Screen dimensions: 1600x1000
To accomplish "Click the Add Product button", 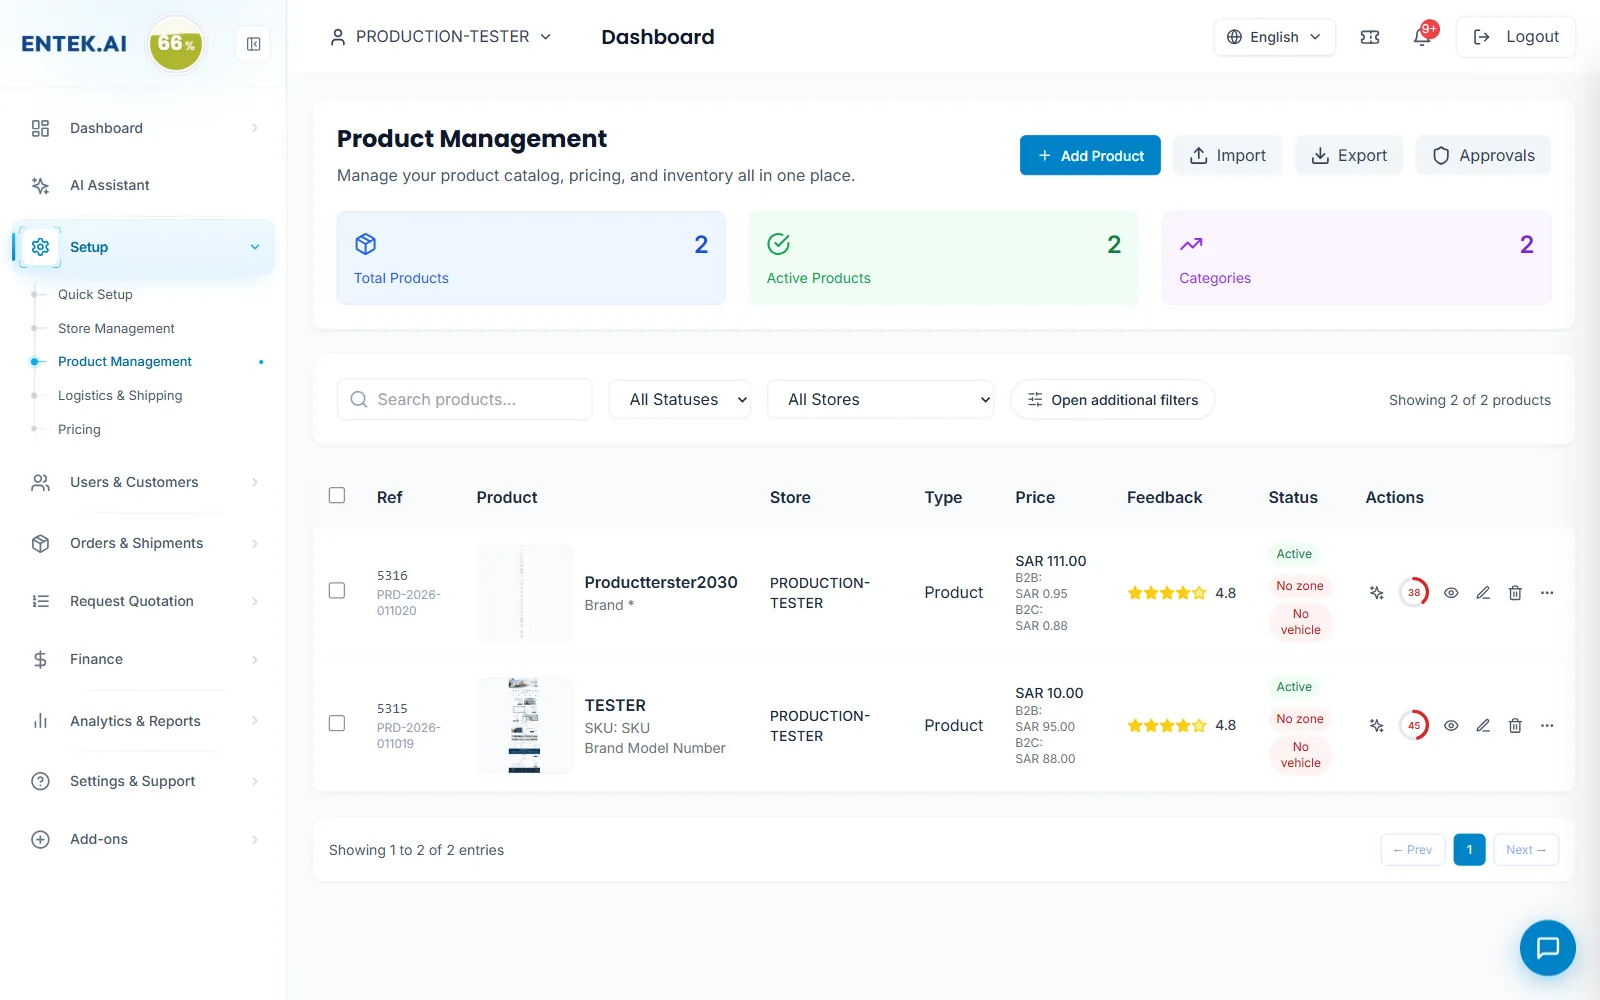I will pos(1090,155).
